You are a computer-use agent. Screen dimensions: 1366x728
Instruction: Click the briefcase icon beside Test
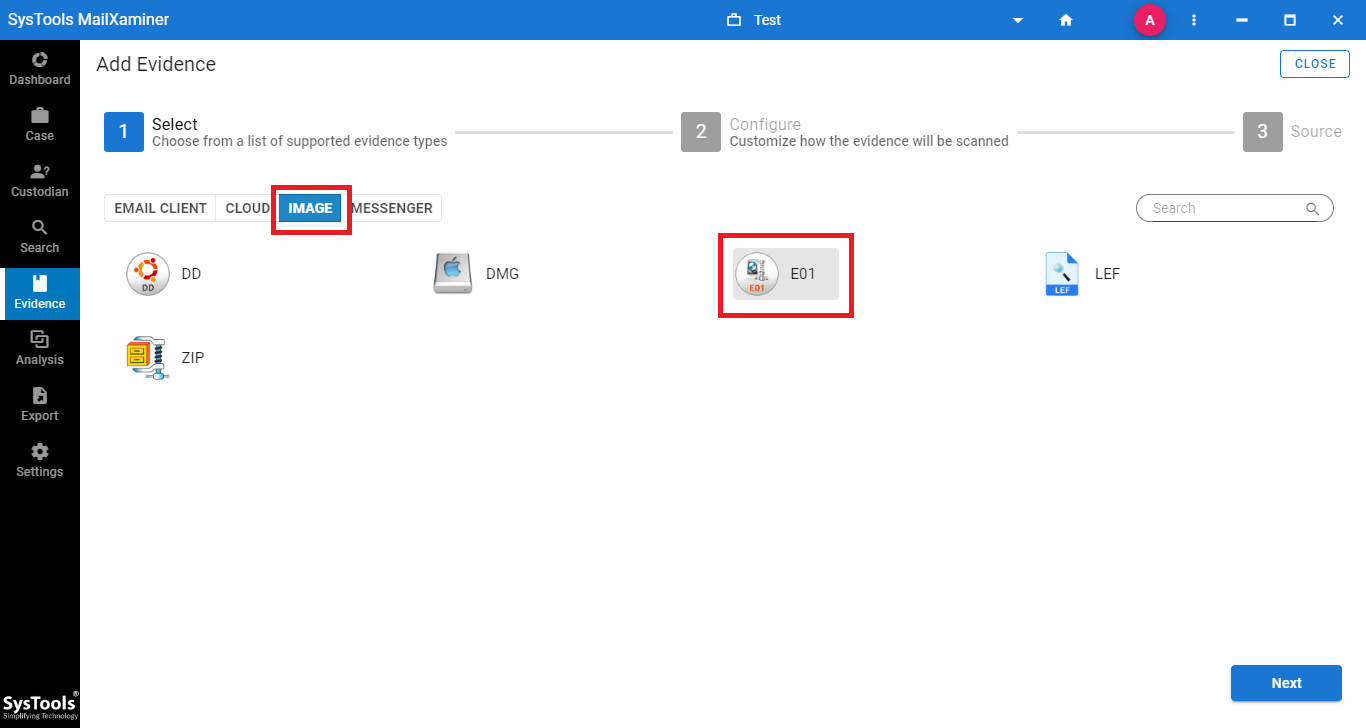(x=734, y=20)
